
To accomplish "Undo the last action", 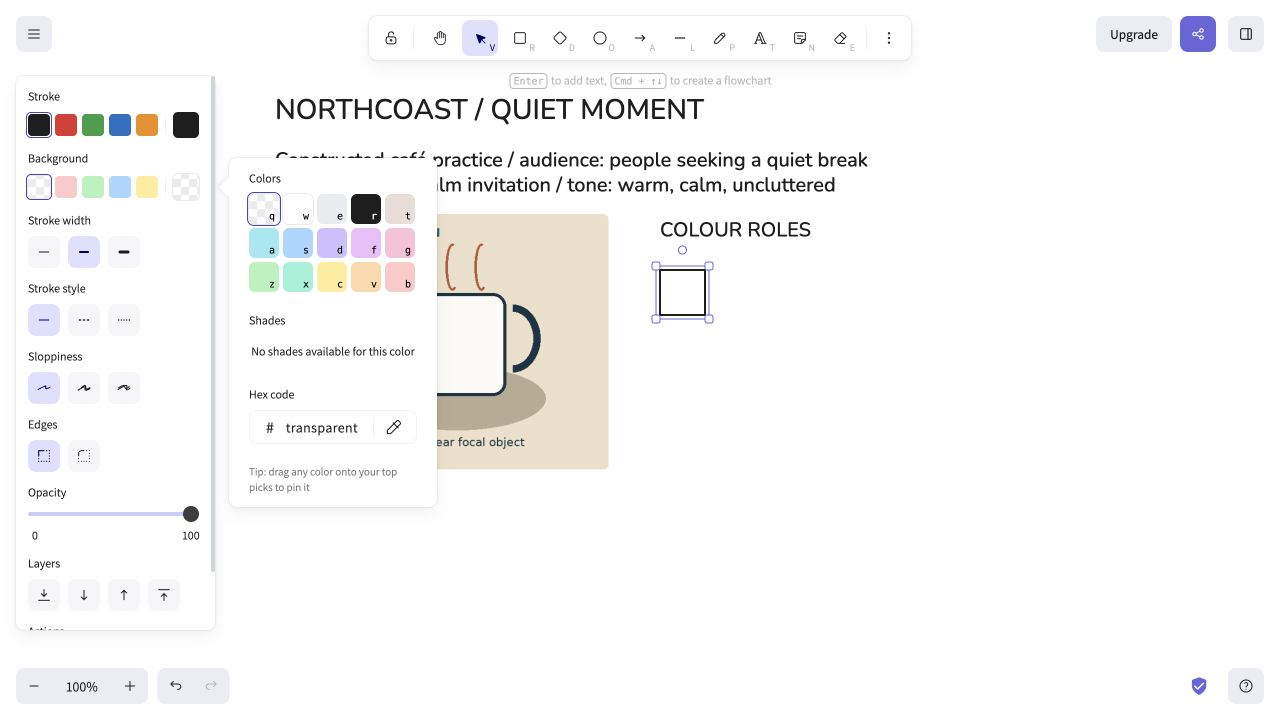I will click(x=176, y=686).
